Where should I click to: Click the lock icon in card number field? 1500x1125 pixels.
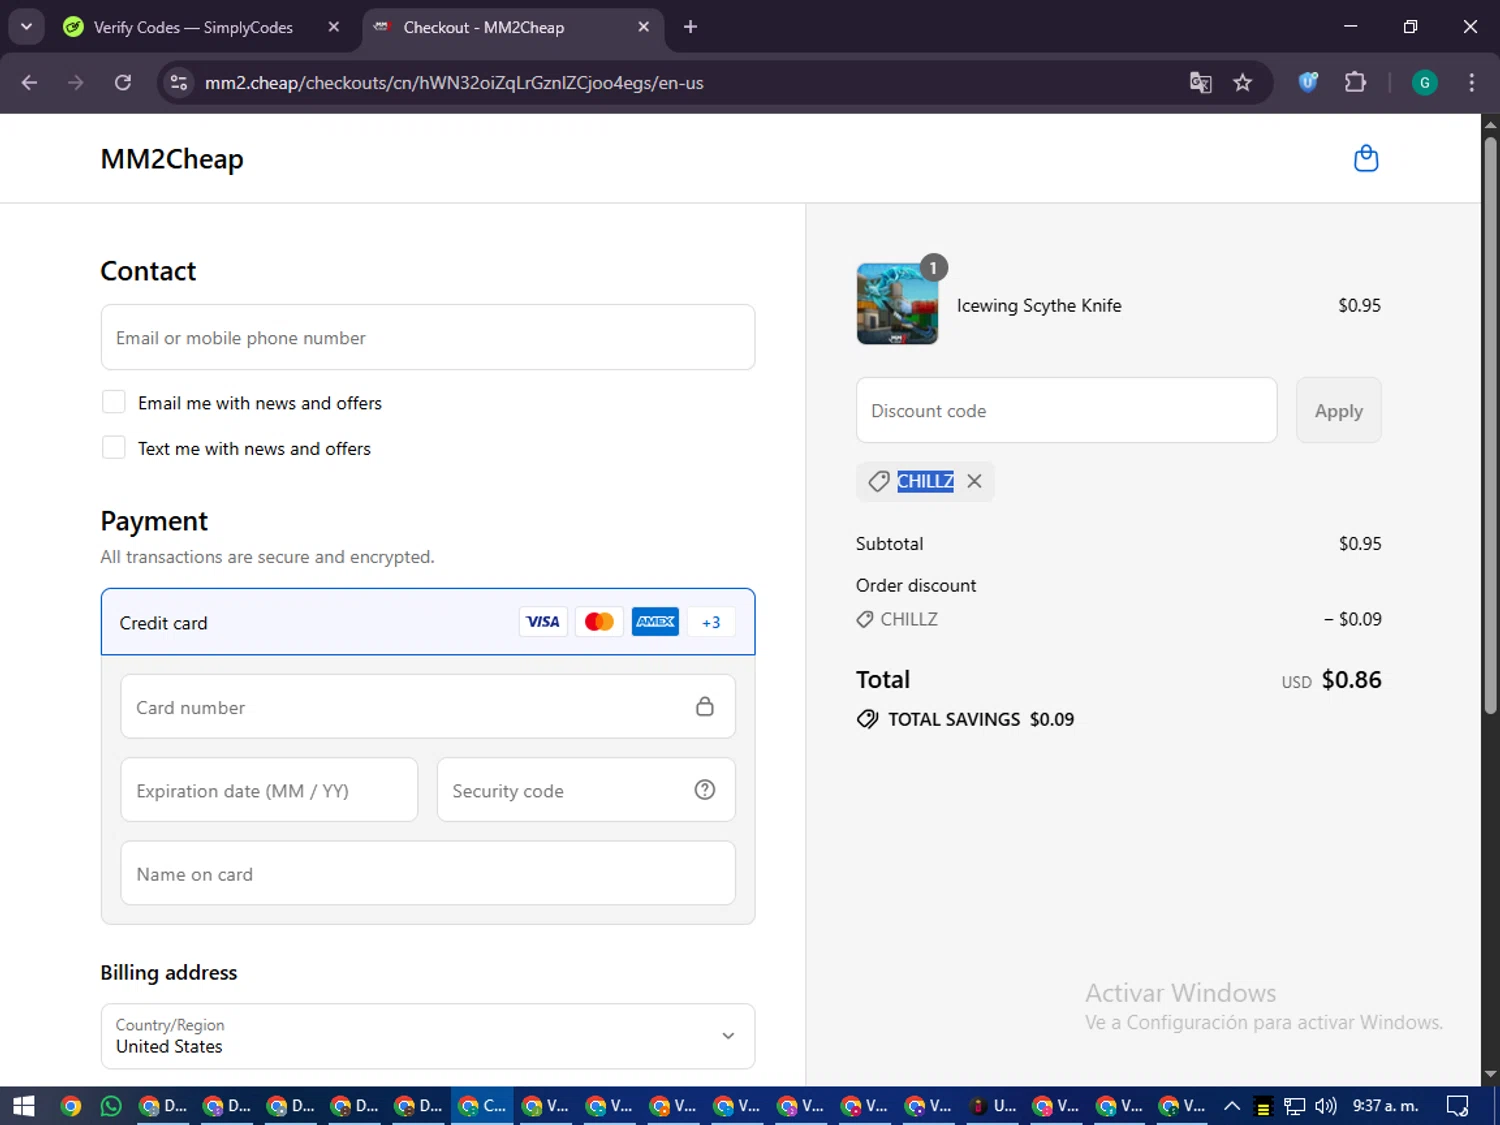(705, 707)
